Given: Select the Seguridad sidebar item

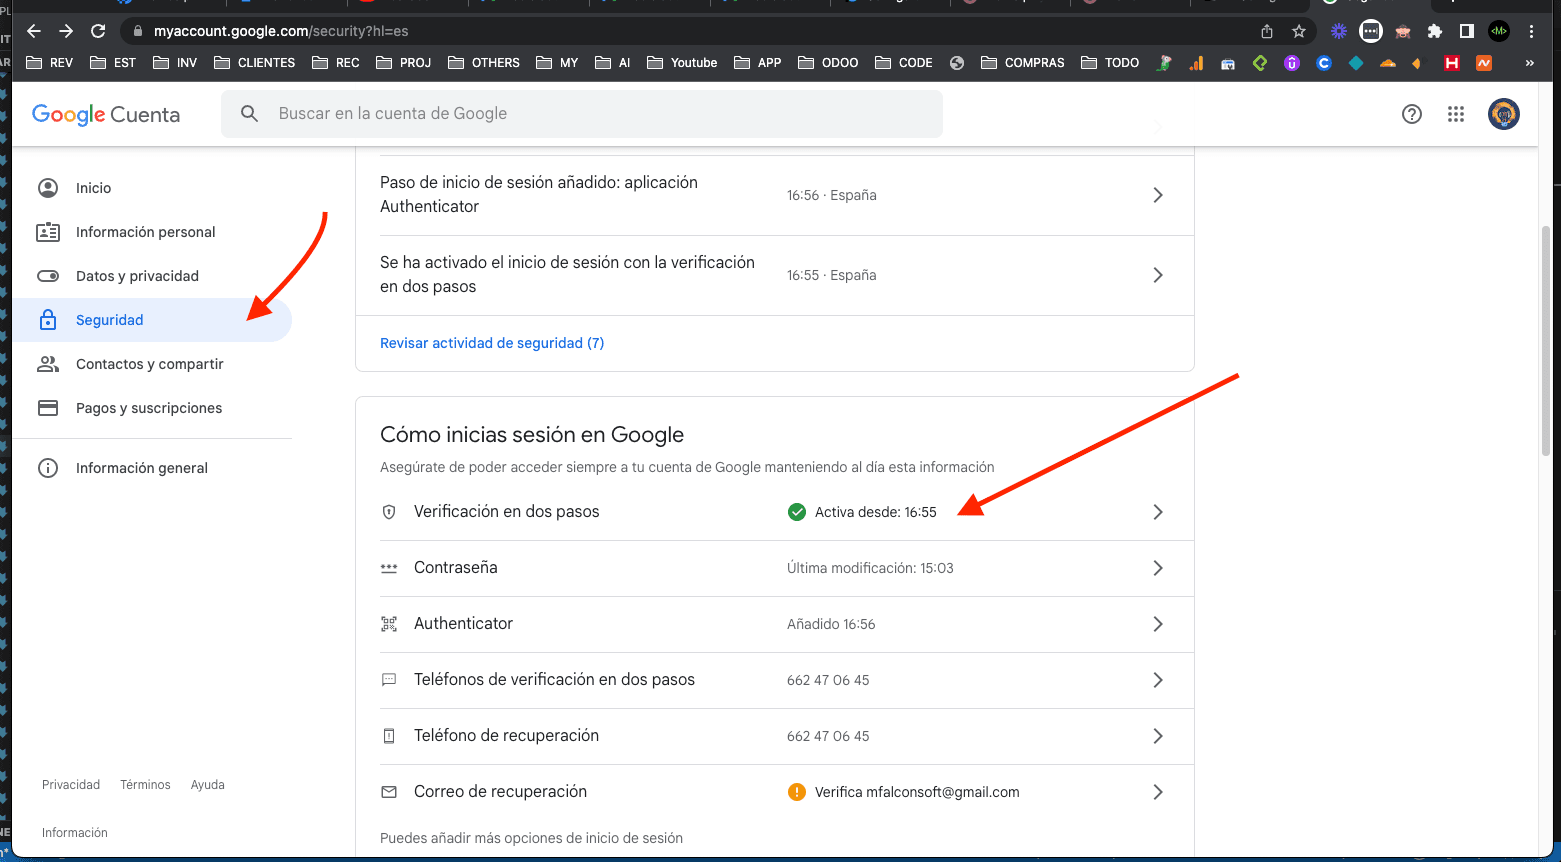Looking at the screenshot, I should [152, 320].
